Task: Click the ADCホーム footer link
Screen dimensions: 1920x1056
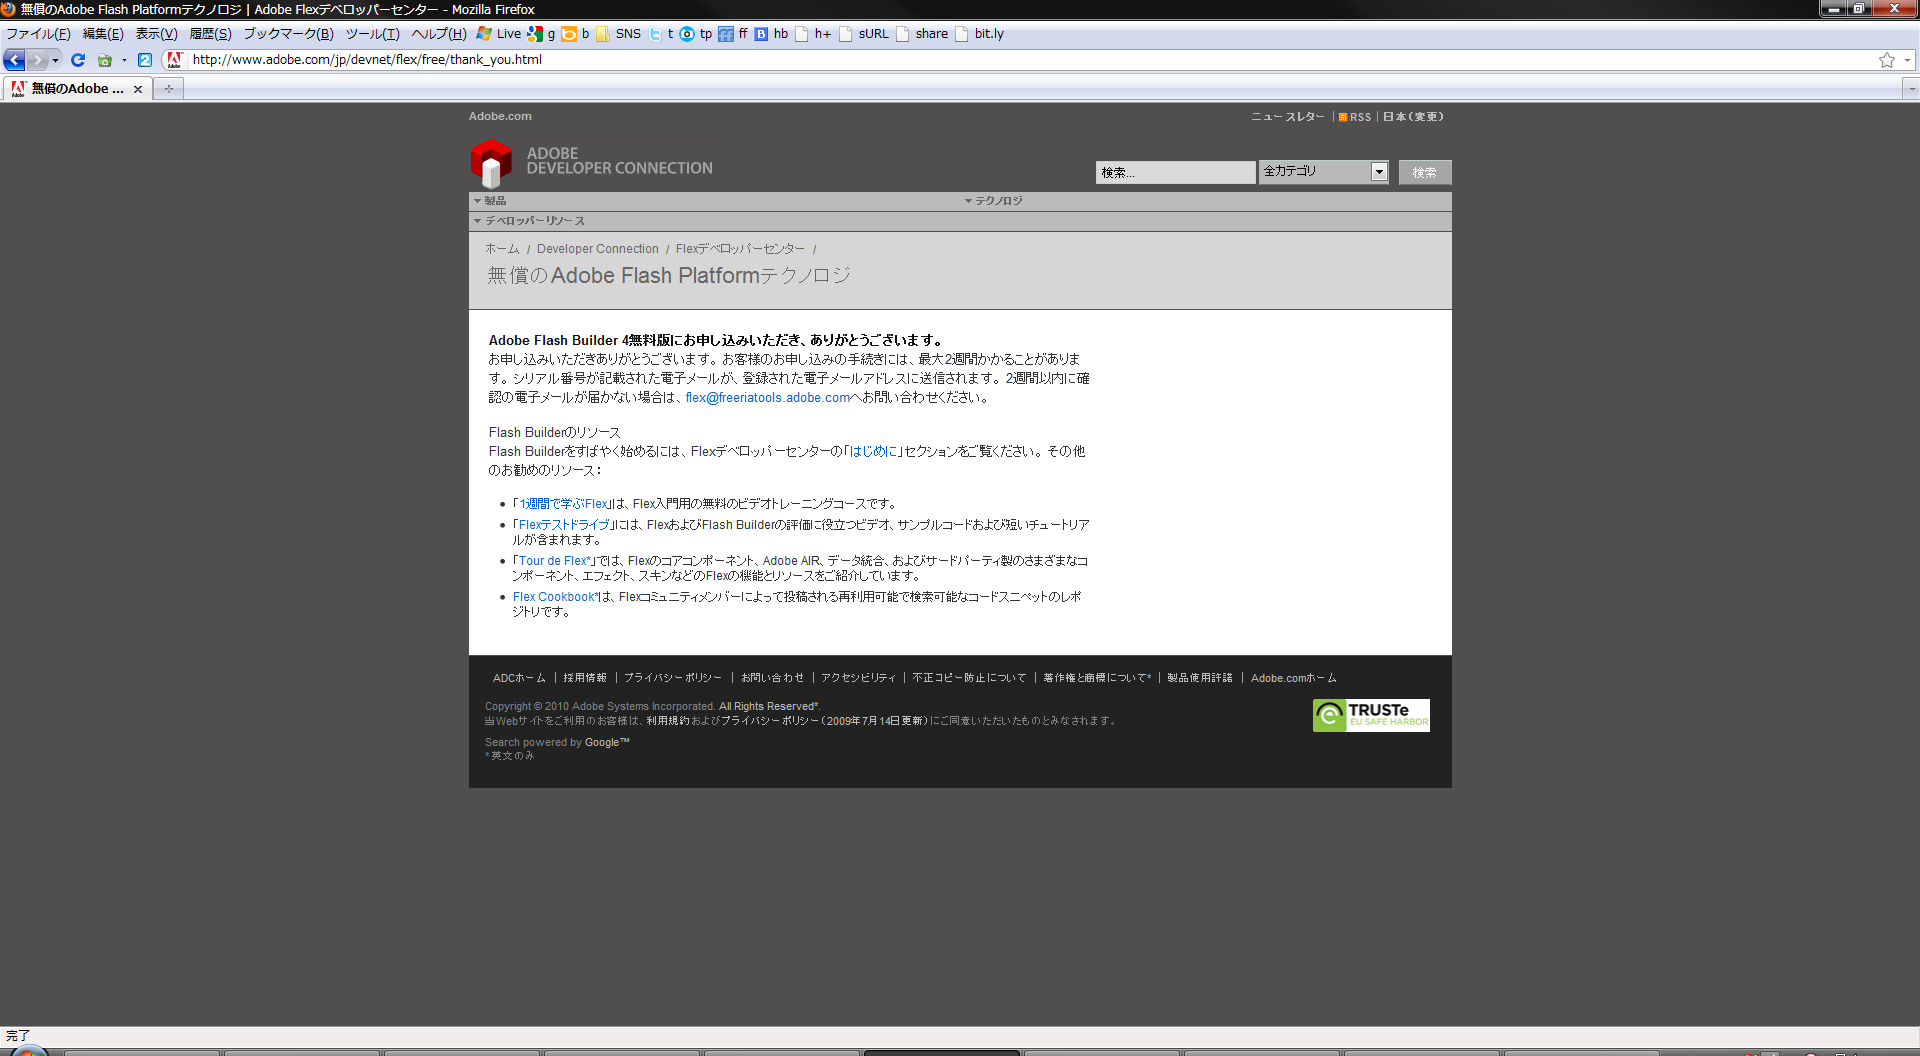Action: pos(519,678)
